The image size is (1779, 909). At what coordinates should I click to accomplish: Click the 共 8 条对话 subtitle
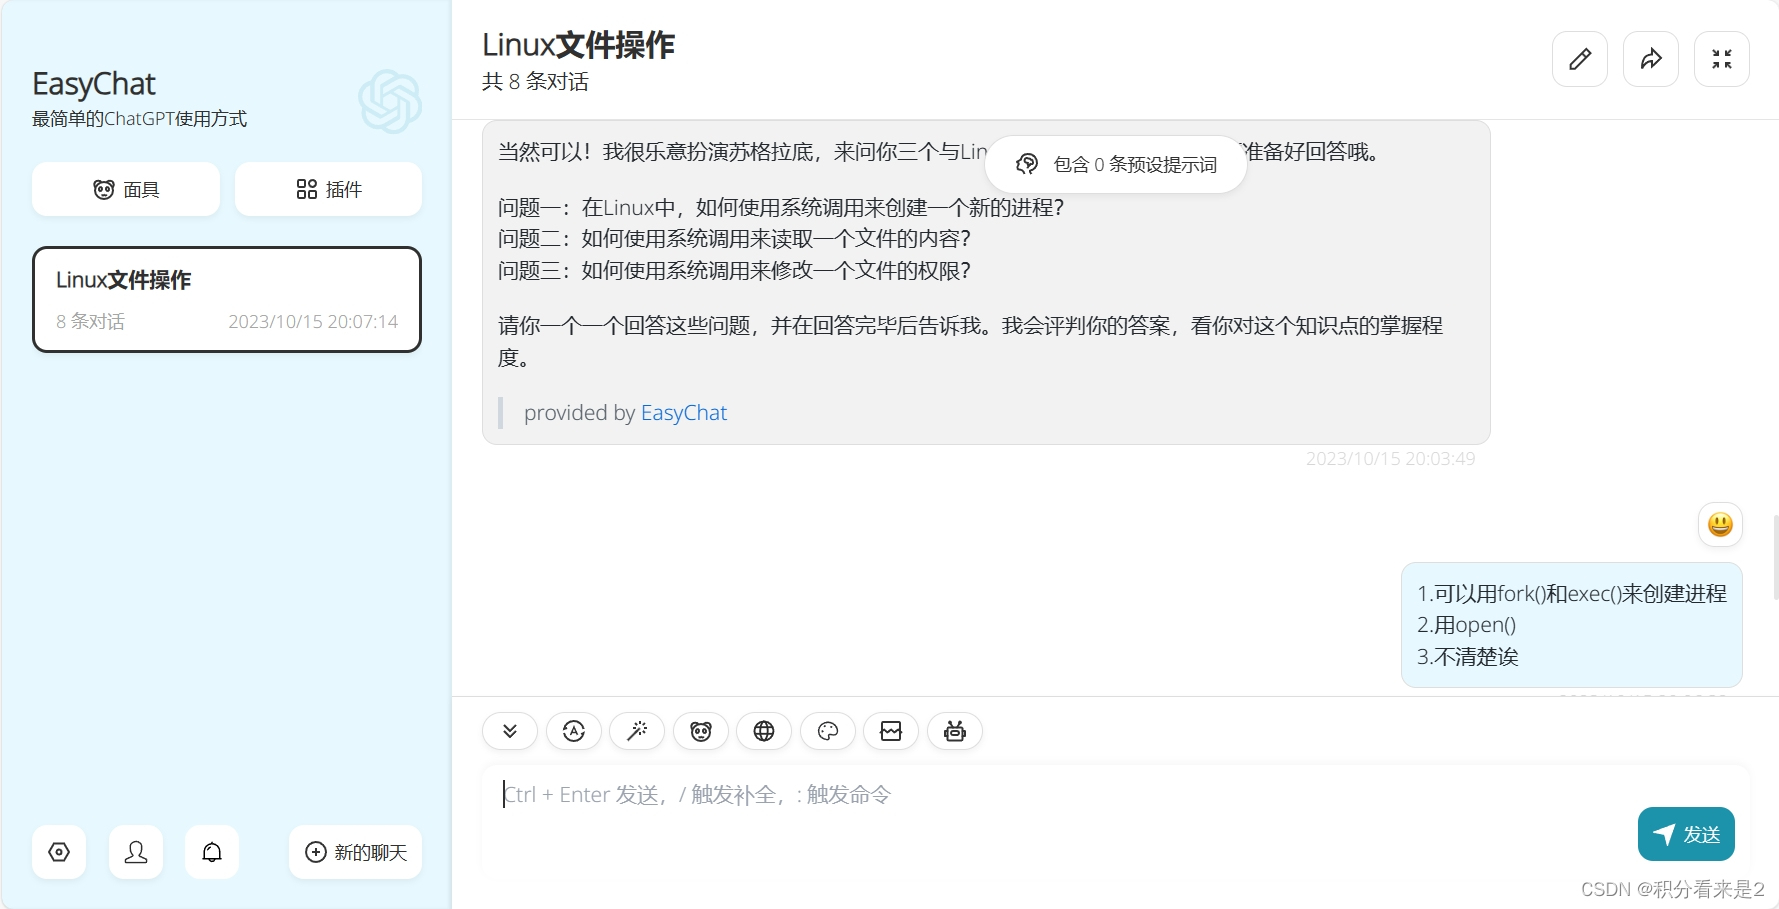point(535,82)
